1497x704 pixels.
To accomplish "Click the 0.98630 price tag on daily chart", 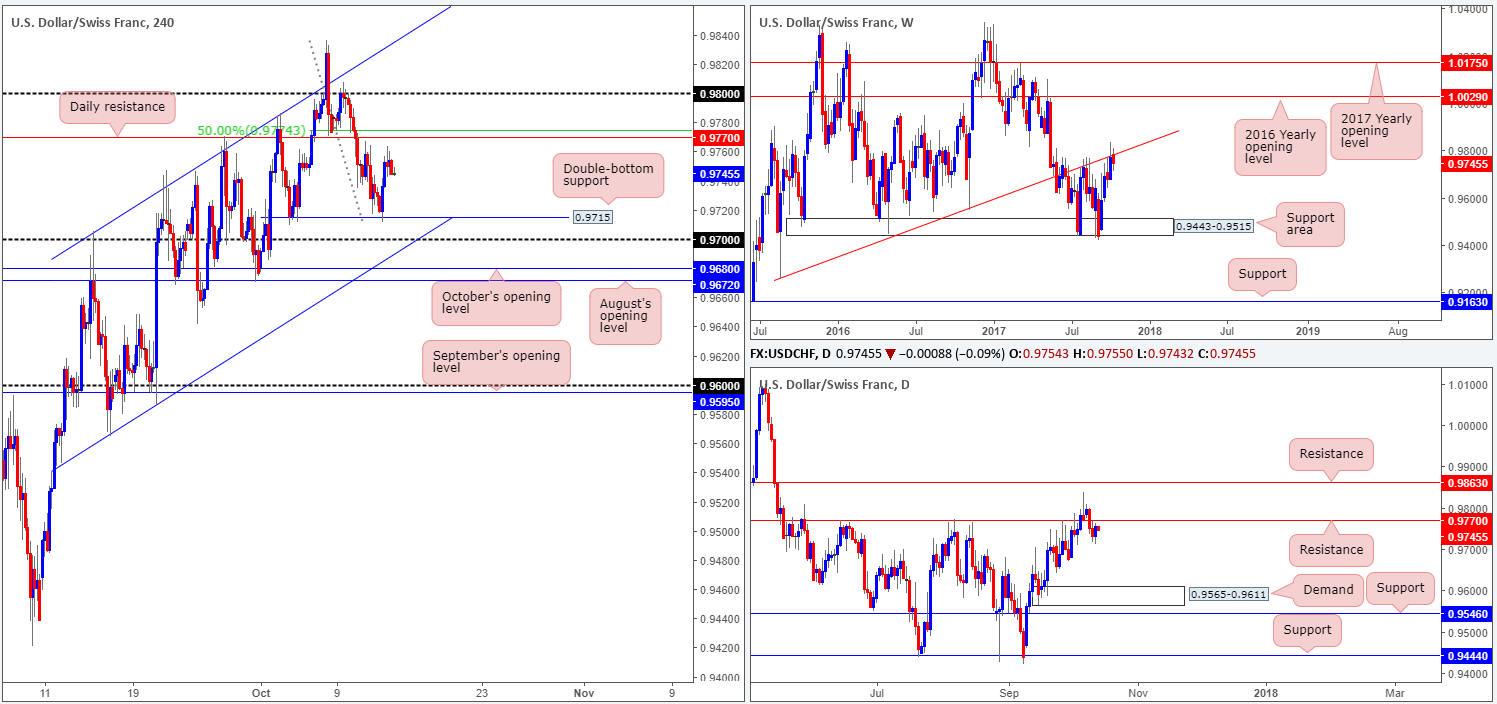I will pos(1467,482).
